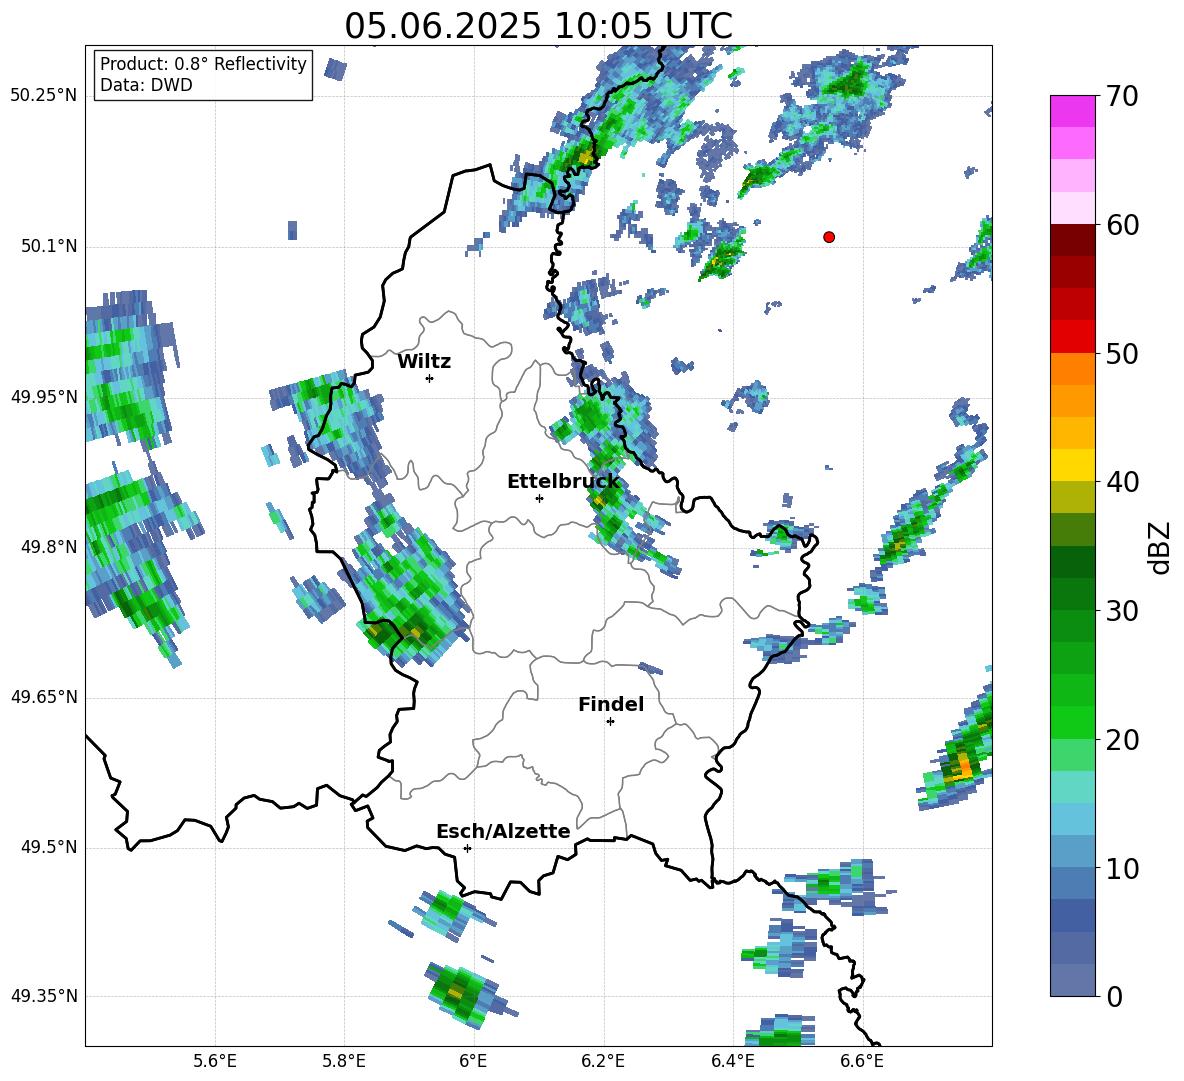Click latitude label 49.5°N
The height and width of the screenshot is (1081, 1184).
tap(48, 846)
